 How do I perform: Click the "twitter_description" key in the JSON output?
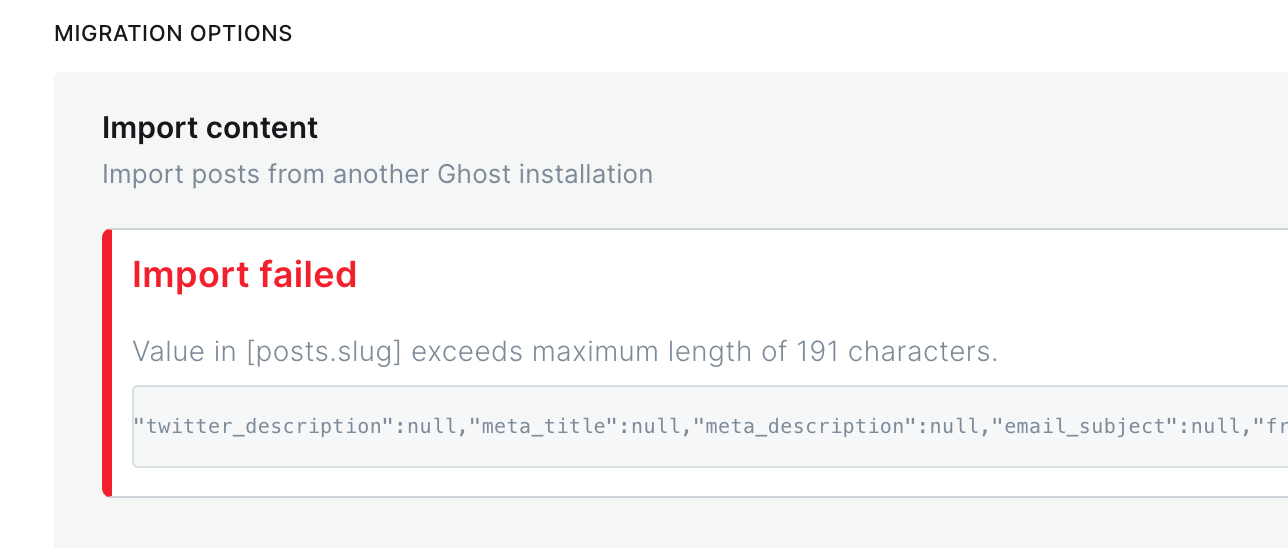[264, 426]
